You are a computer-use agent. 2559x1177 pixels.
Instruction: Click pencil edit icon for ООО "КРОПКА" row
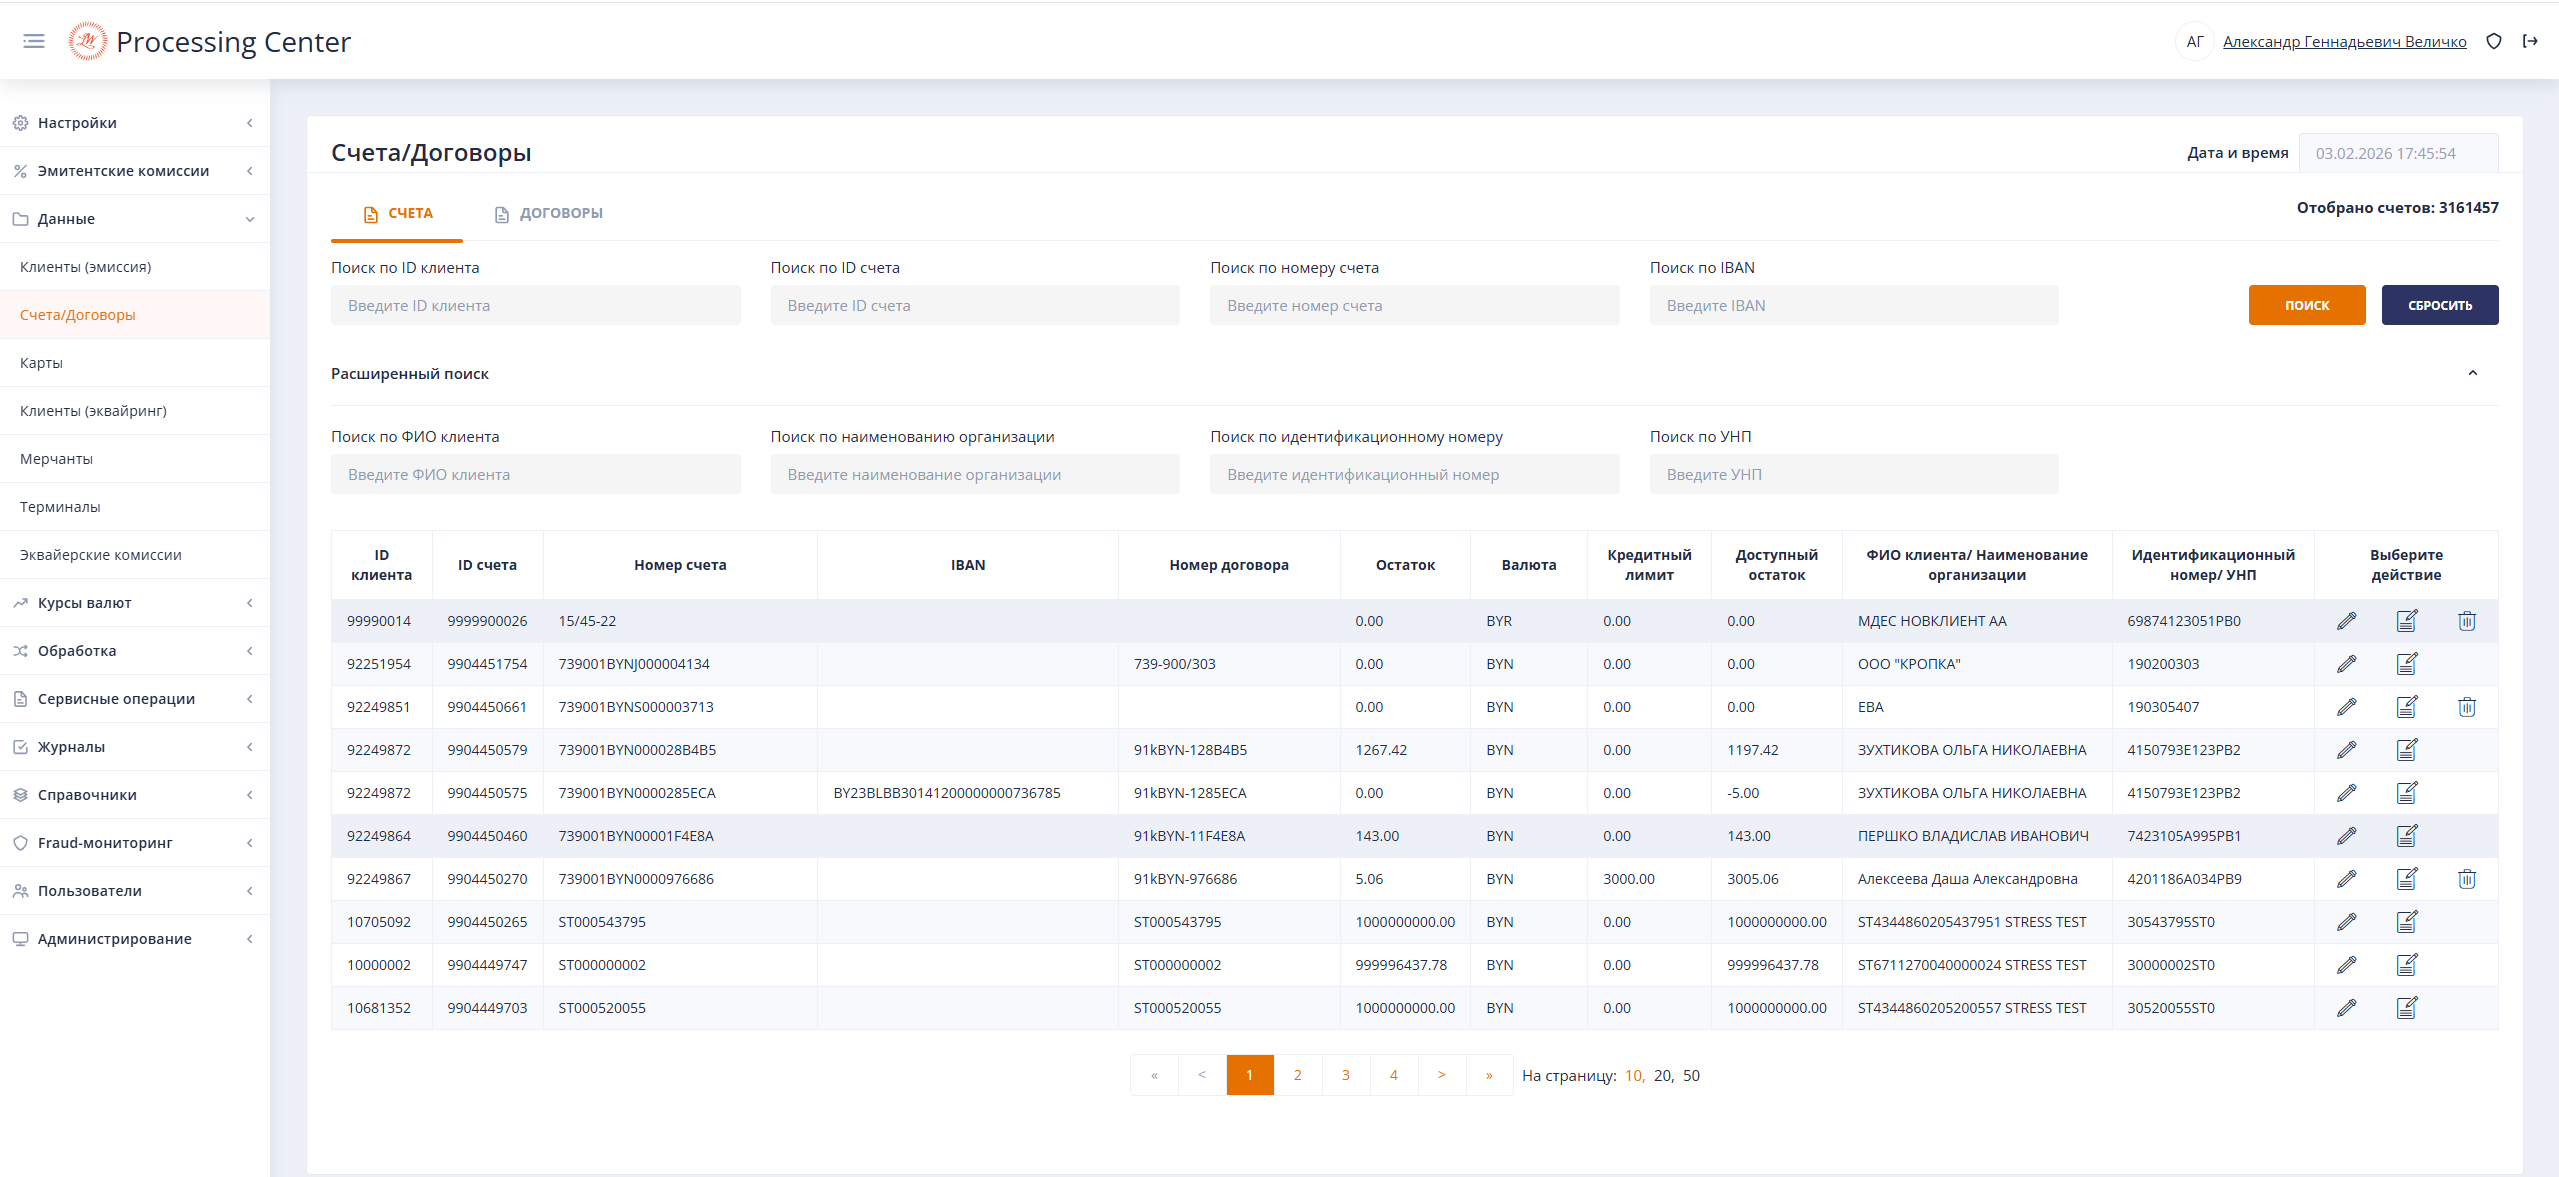click(2346, 664)
